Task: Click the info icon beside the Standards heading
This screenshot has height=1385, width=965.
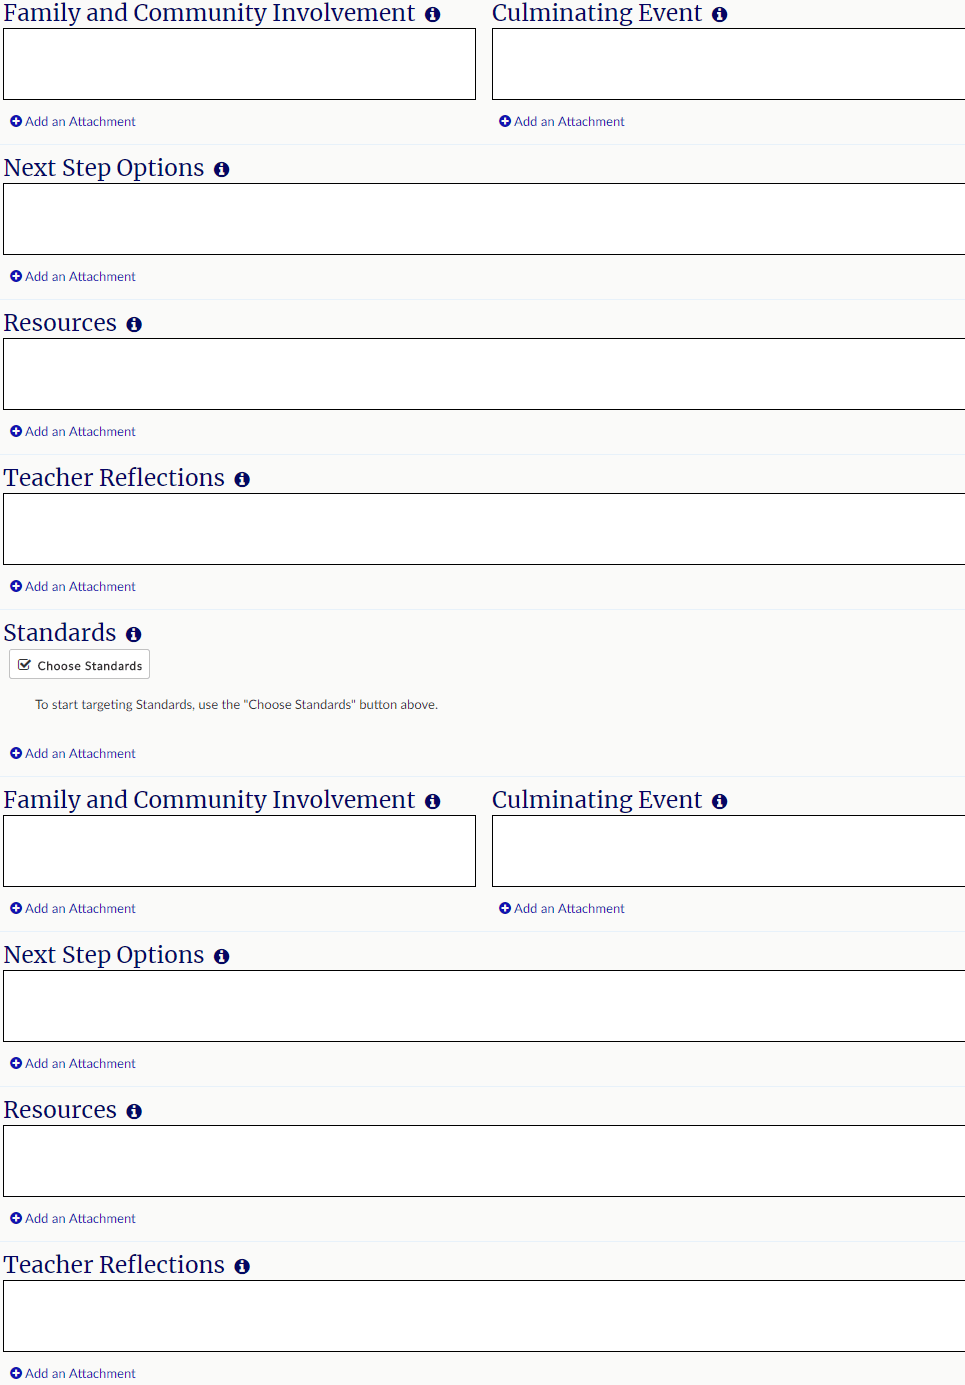Action: pos(134,635)
